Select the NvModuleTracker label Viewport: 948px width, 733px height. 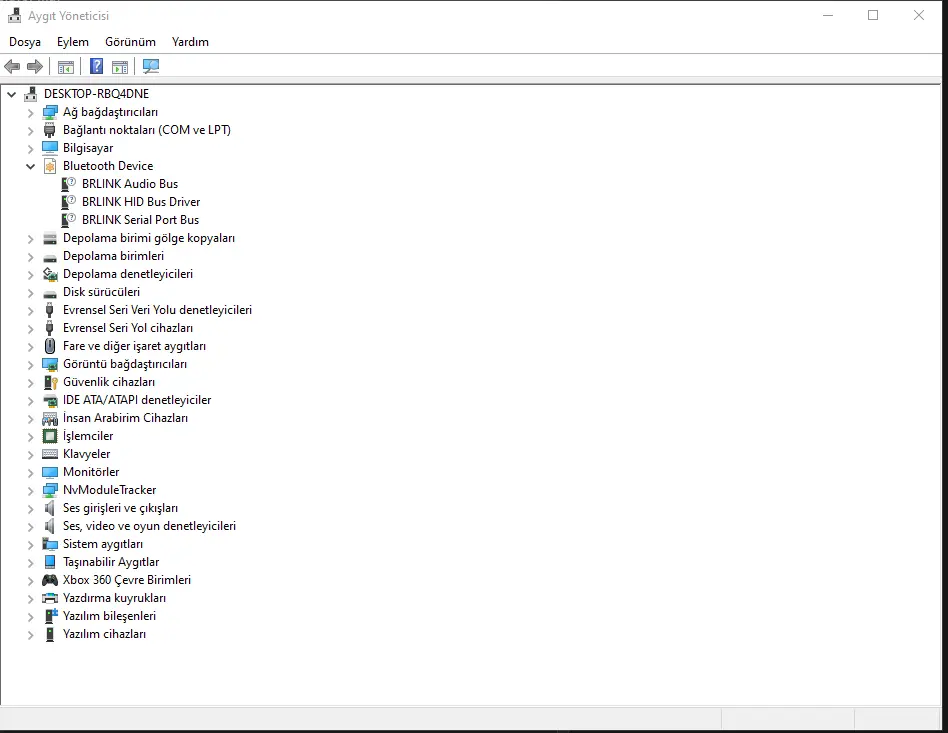click(x=109, y=490)
